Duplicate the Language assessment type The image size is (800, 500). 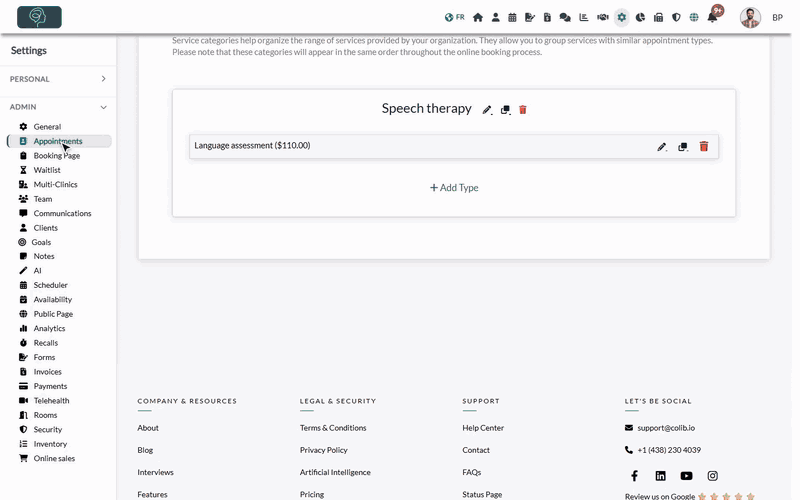pyautogui.click(x=683, y=147)
